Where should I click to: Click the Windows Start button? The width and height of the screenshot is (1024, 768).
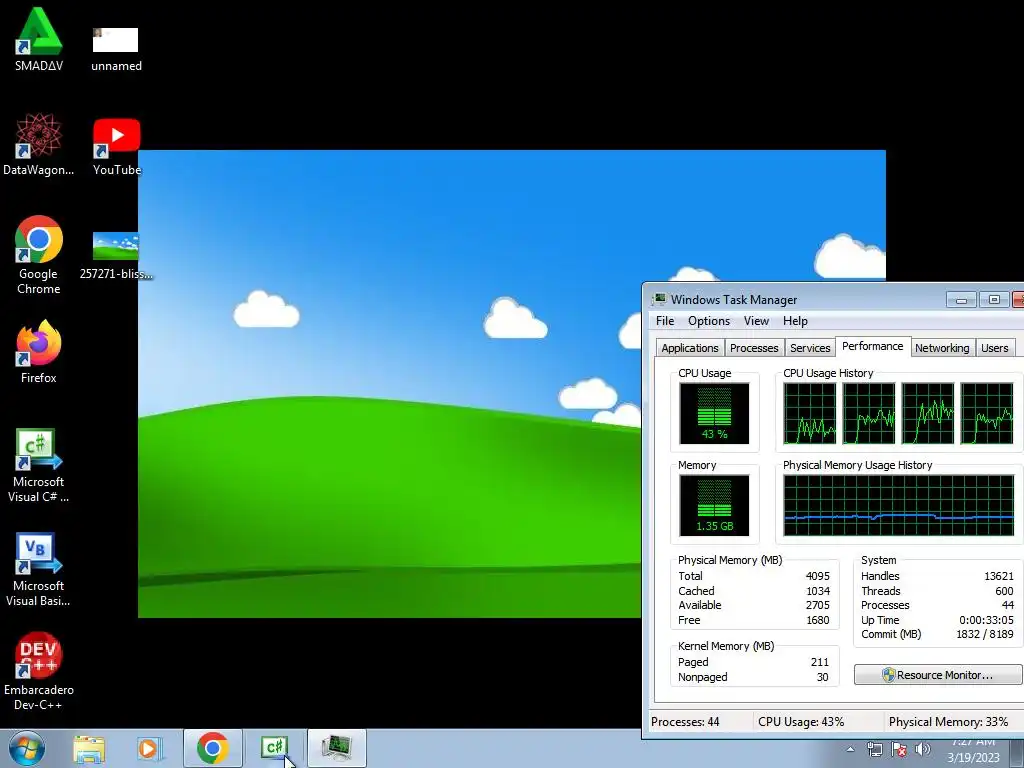(27, 748)
